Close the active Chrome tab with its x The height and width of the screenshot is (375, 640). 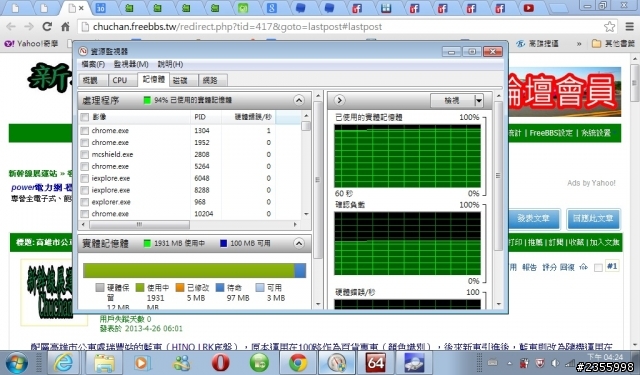(x=81, y=8)
